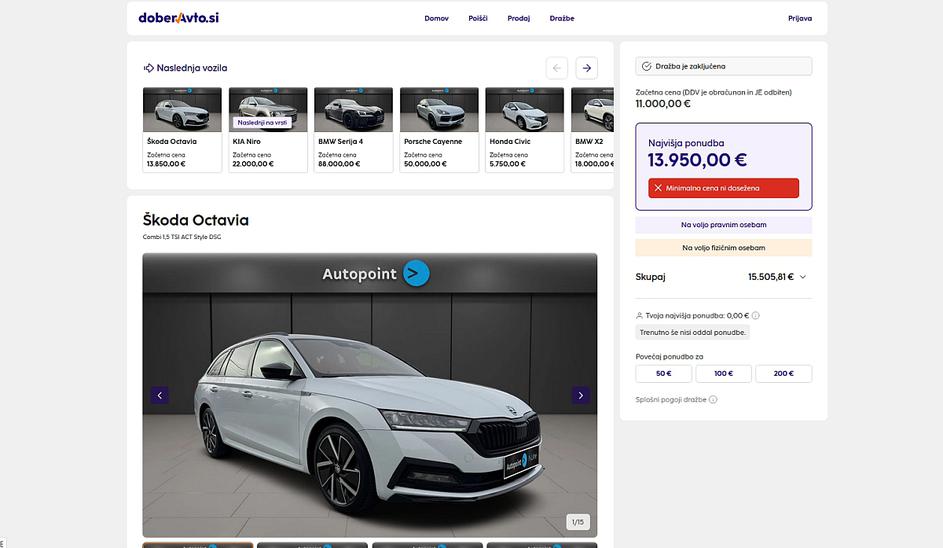The width and height of the screenshot is (943, 548).
Task: Click info icon beside Tvoja najvišja ponudba
Action: point(756,315)
